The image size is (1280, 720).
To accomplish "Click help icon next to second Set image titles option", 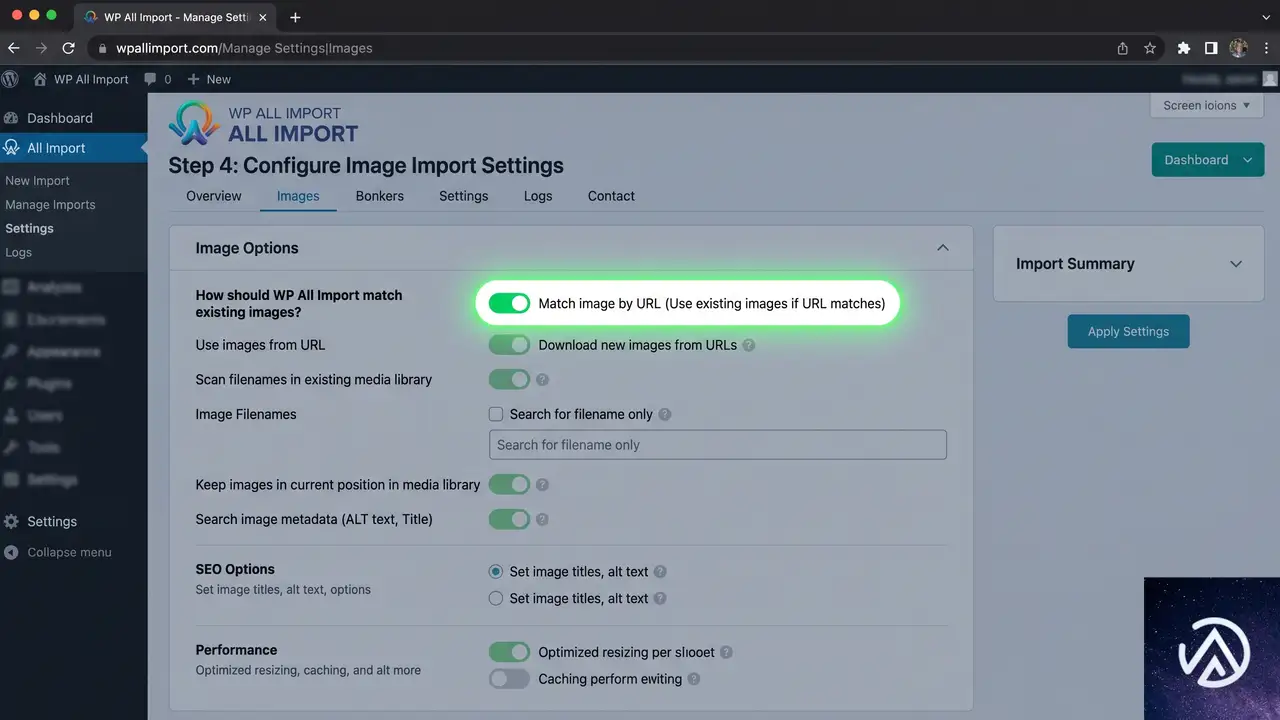I will tap(660, 598).
